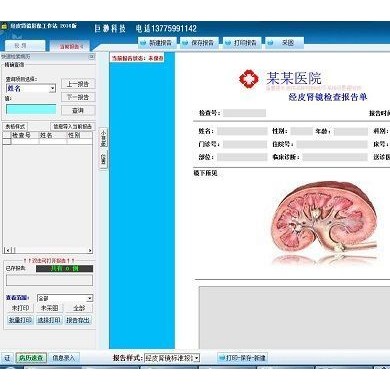Click the 检查号 field in report

[x=244, y=113]
